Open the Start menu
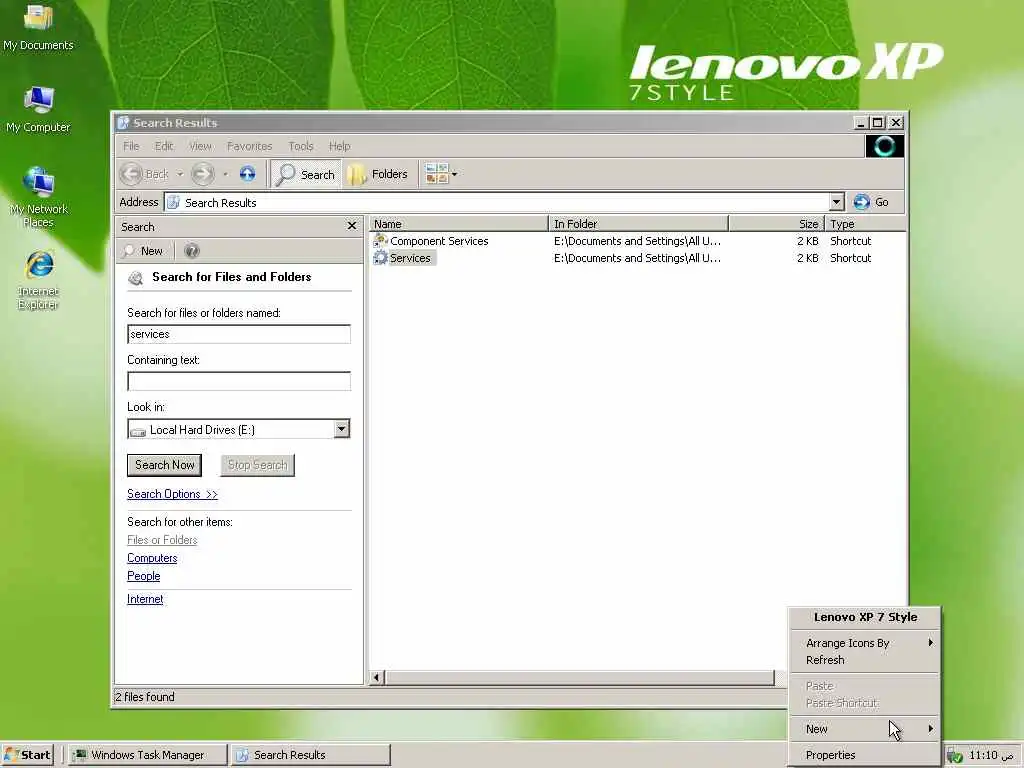The height and width of the screenshot is (768, 1024). coord(27,755)
